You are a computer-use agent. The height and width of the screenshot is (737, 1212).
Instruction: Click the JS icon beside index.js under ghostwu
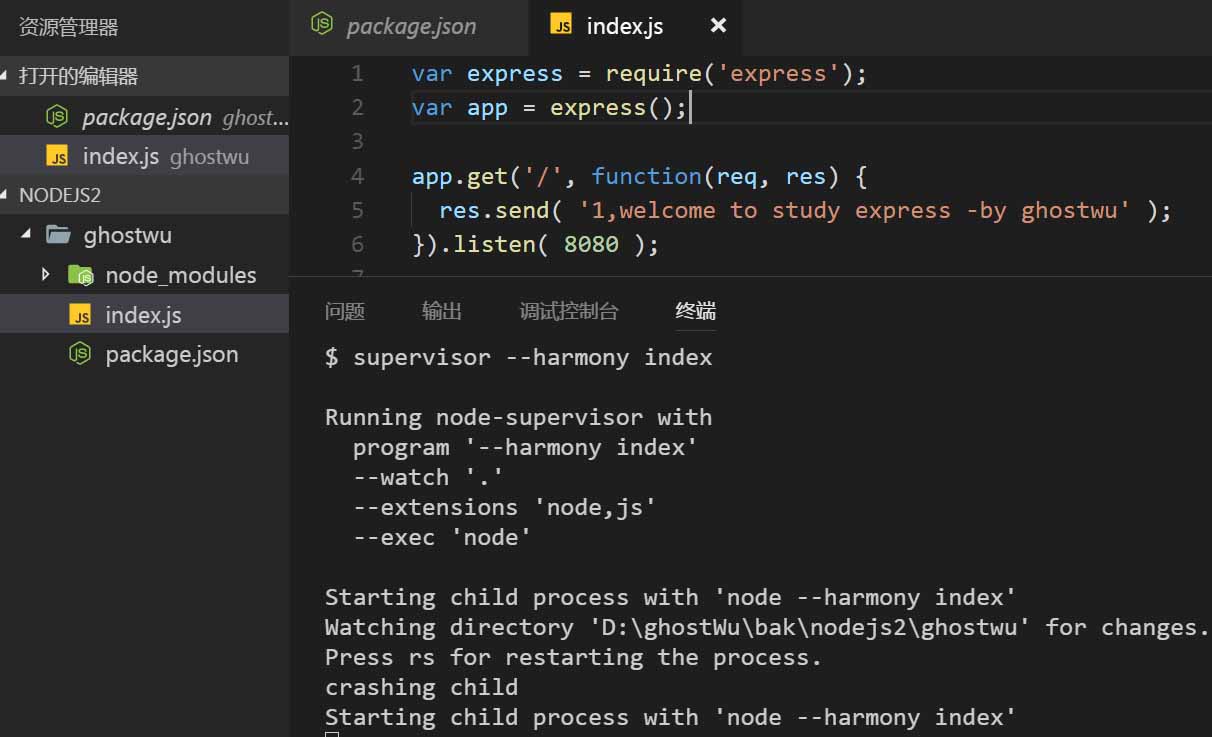[x=81, y=316]
